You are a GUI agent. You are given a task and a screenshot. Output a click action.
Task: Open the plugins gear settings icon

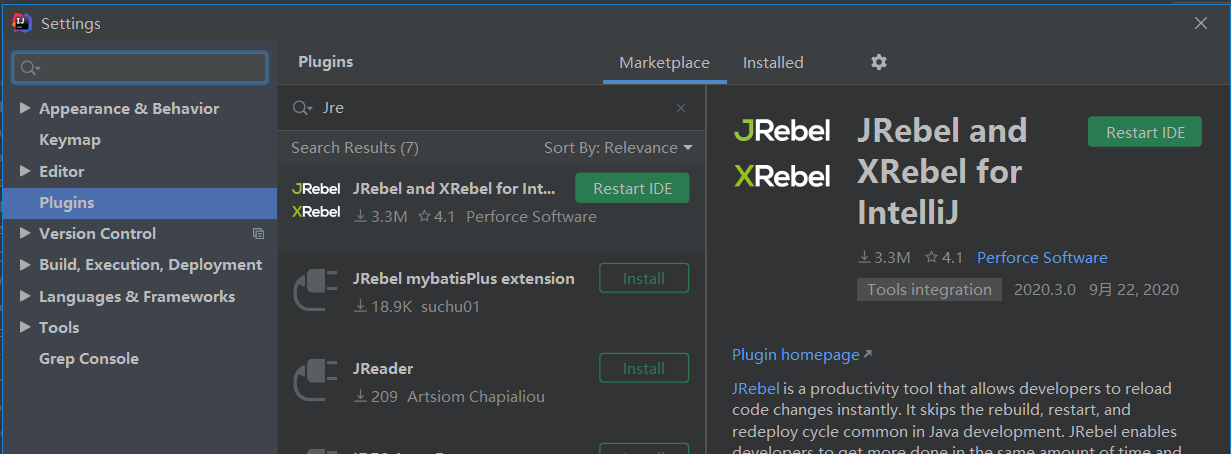(878, 62)
